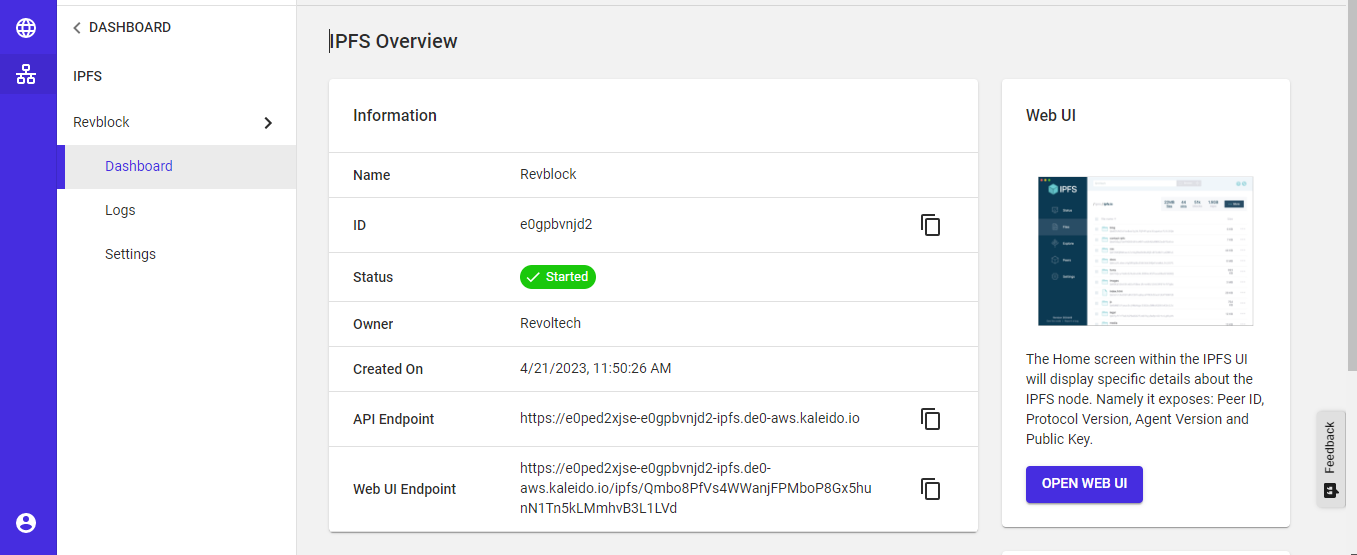Image resolution: width=1357 pixels, height=555 pixels.
Task: Click the Status row label
Action: [373, 277]
